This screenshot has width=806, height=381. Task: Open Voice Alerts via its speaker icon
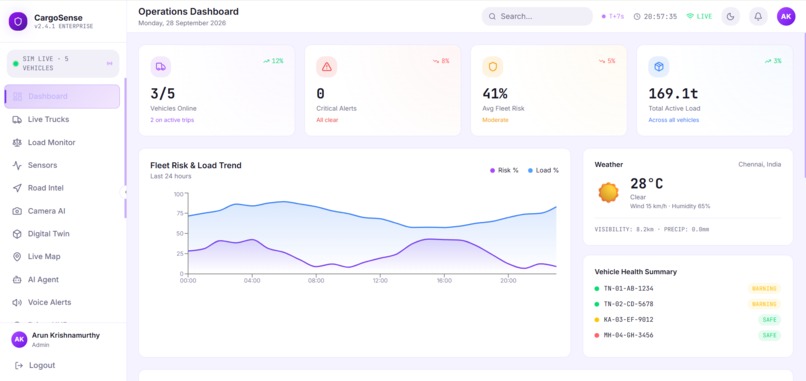tap(17, 302)
